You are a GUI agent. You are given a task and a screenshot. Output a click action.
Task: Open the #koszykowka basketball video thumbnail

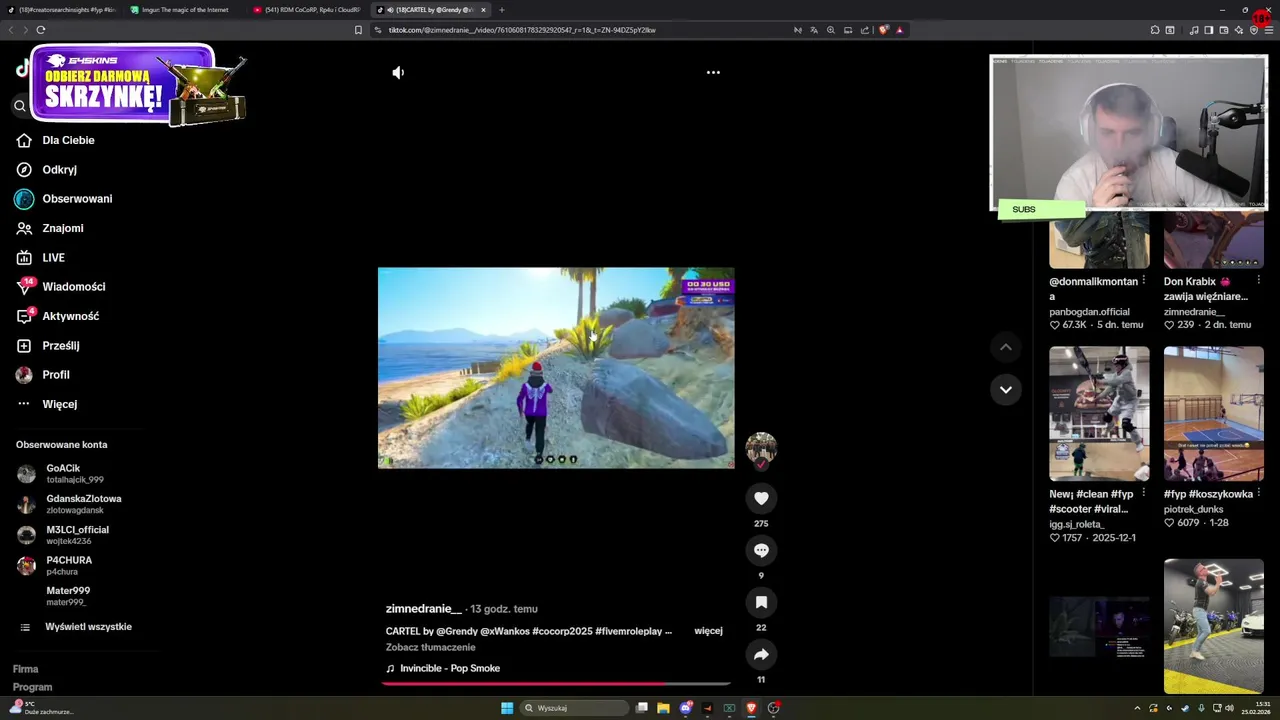click(1214, 414)
